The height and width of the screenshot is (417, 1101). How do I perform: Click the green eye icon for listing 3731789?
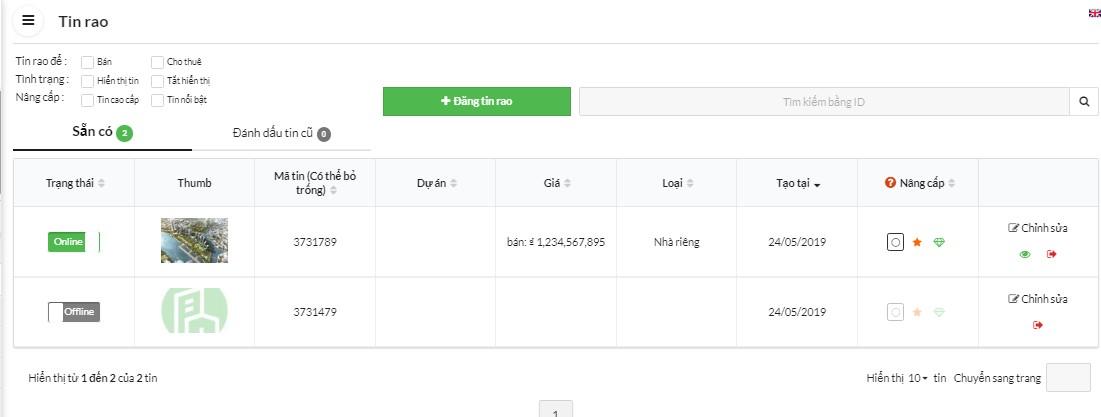click(x=1025, y=254)
